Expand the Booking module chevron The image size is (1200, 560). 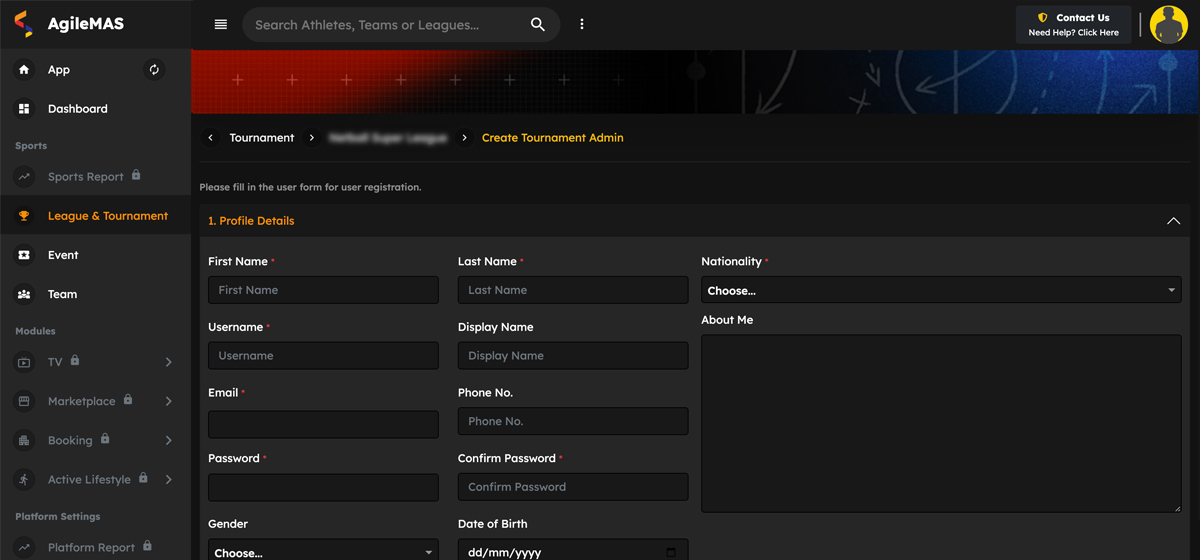(x=168, y=440)
